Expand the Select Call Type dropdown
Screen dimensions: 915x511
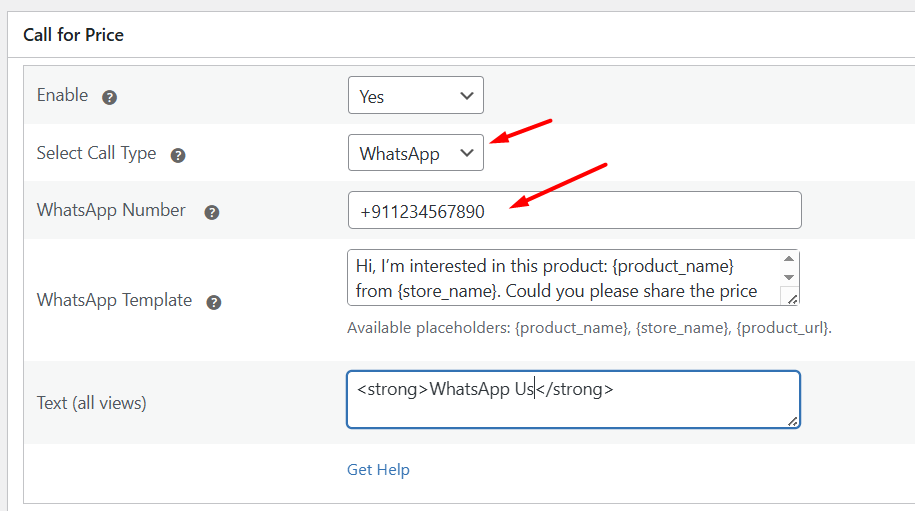415,154
